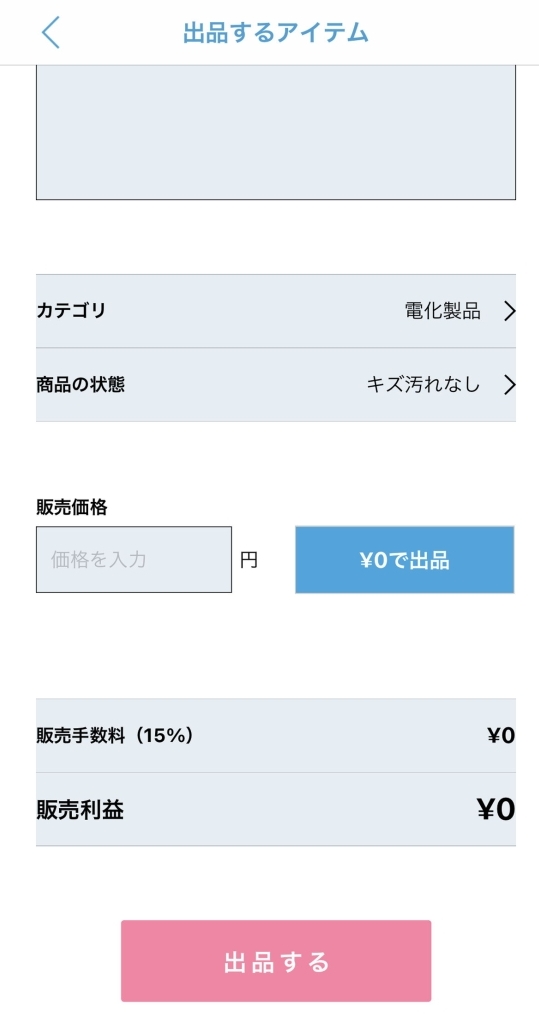Submit listing with pink 出品する button

[276, 961]
